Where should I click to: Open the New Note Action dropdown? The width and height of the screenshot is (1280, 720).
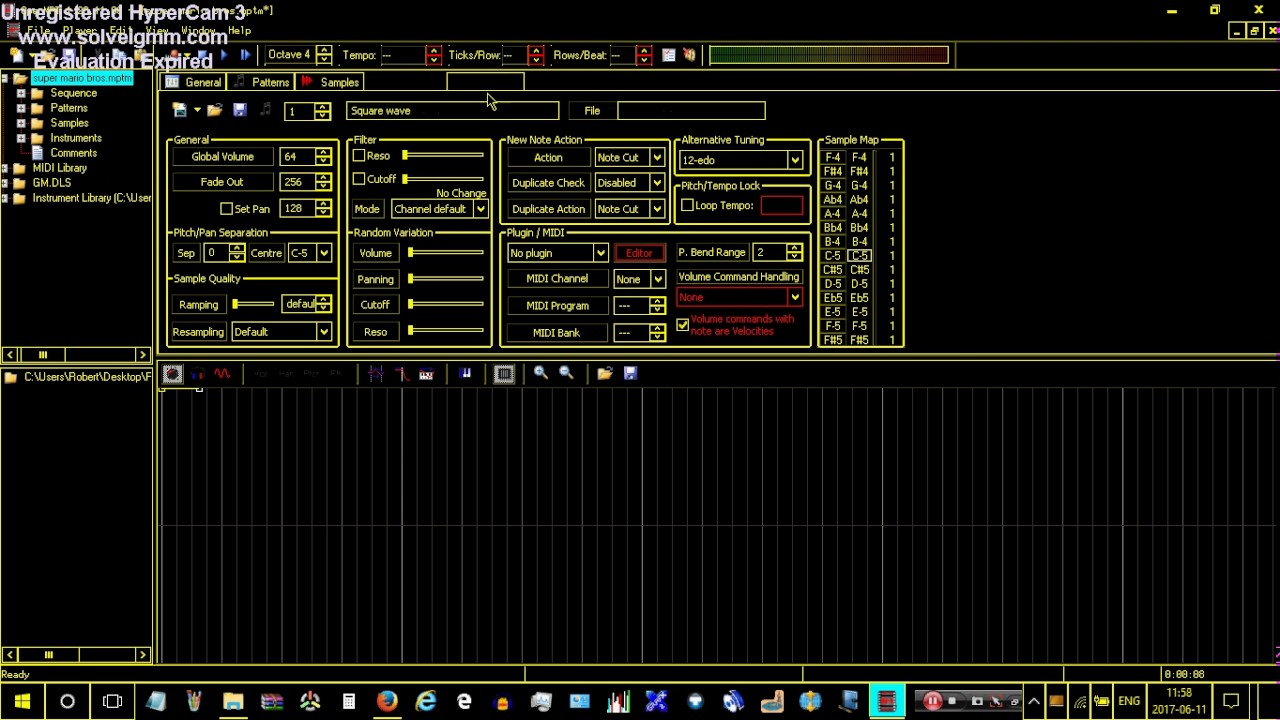click(x=629, y=158)
